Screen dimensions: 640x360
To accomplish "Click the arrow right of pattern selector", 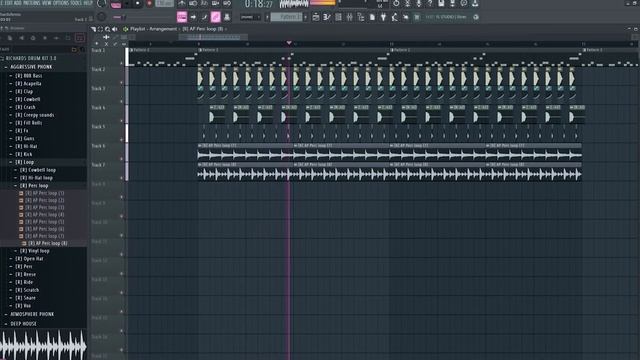I will [306, 17].
